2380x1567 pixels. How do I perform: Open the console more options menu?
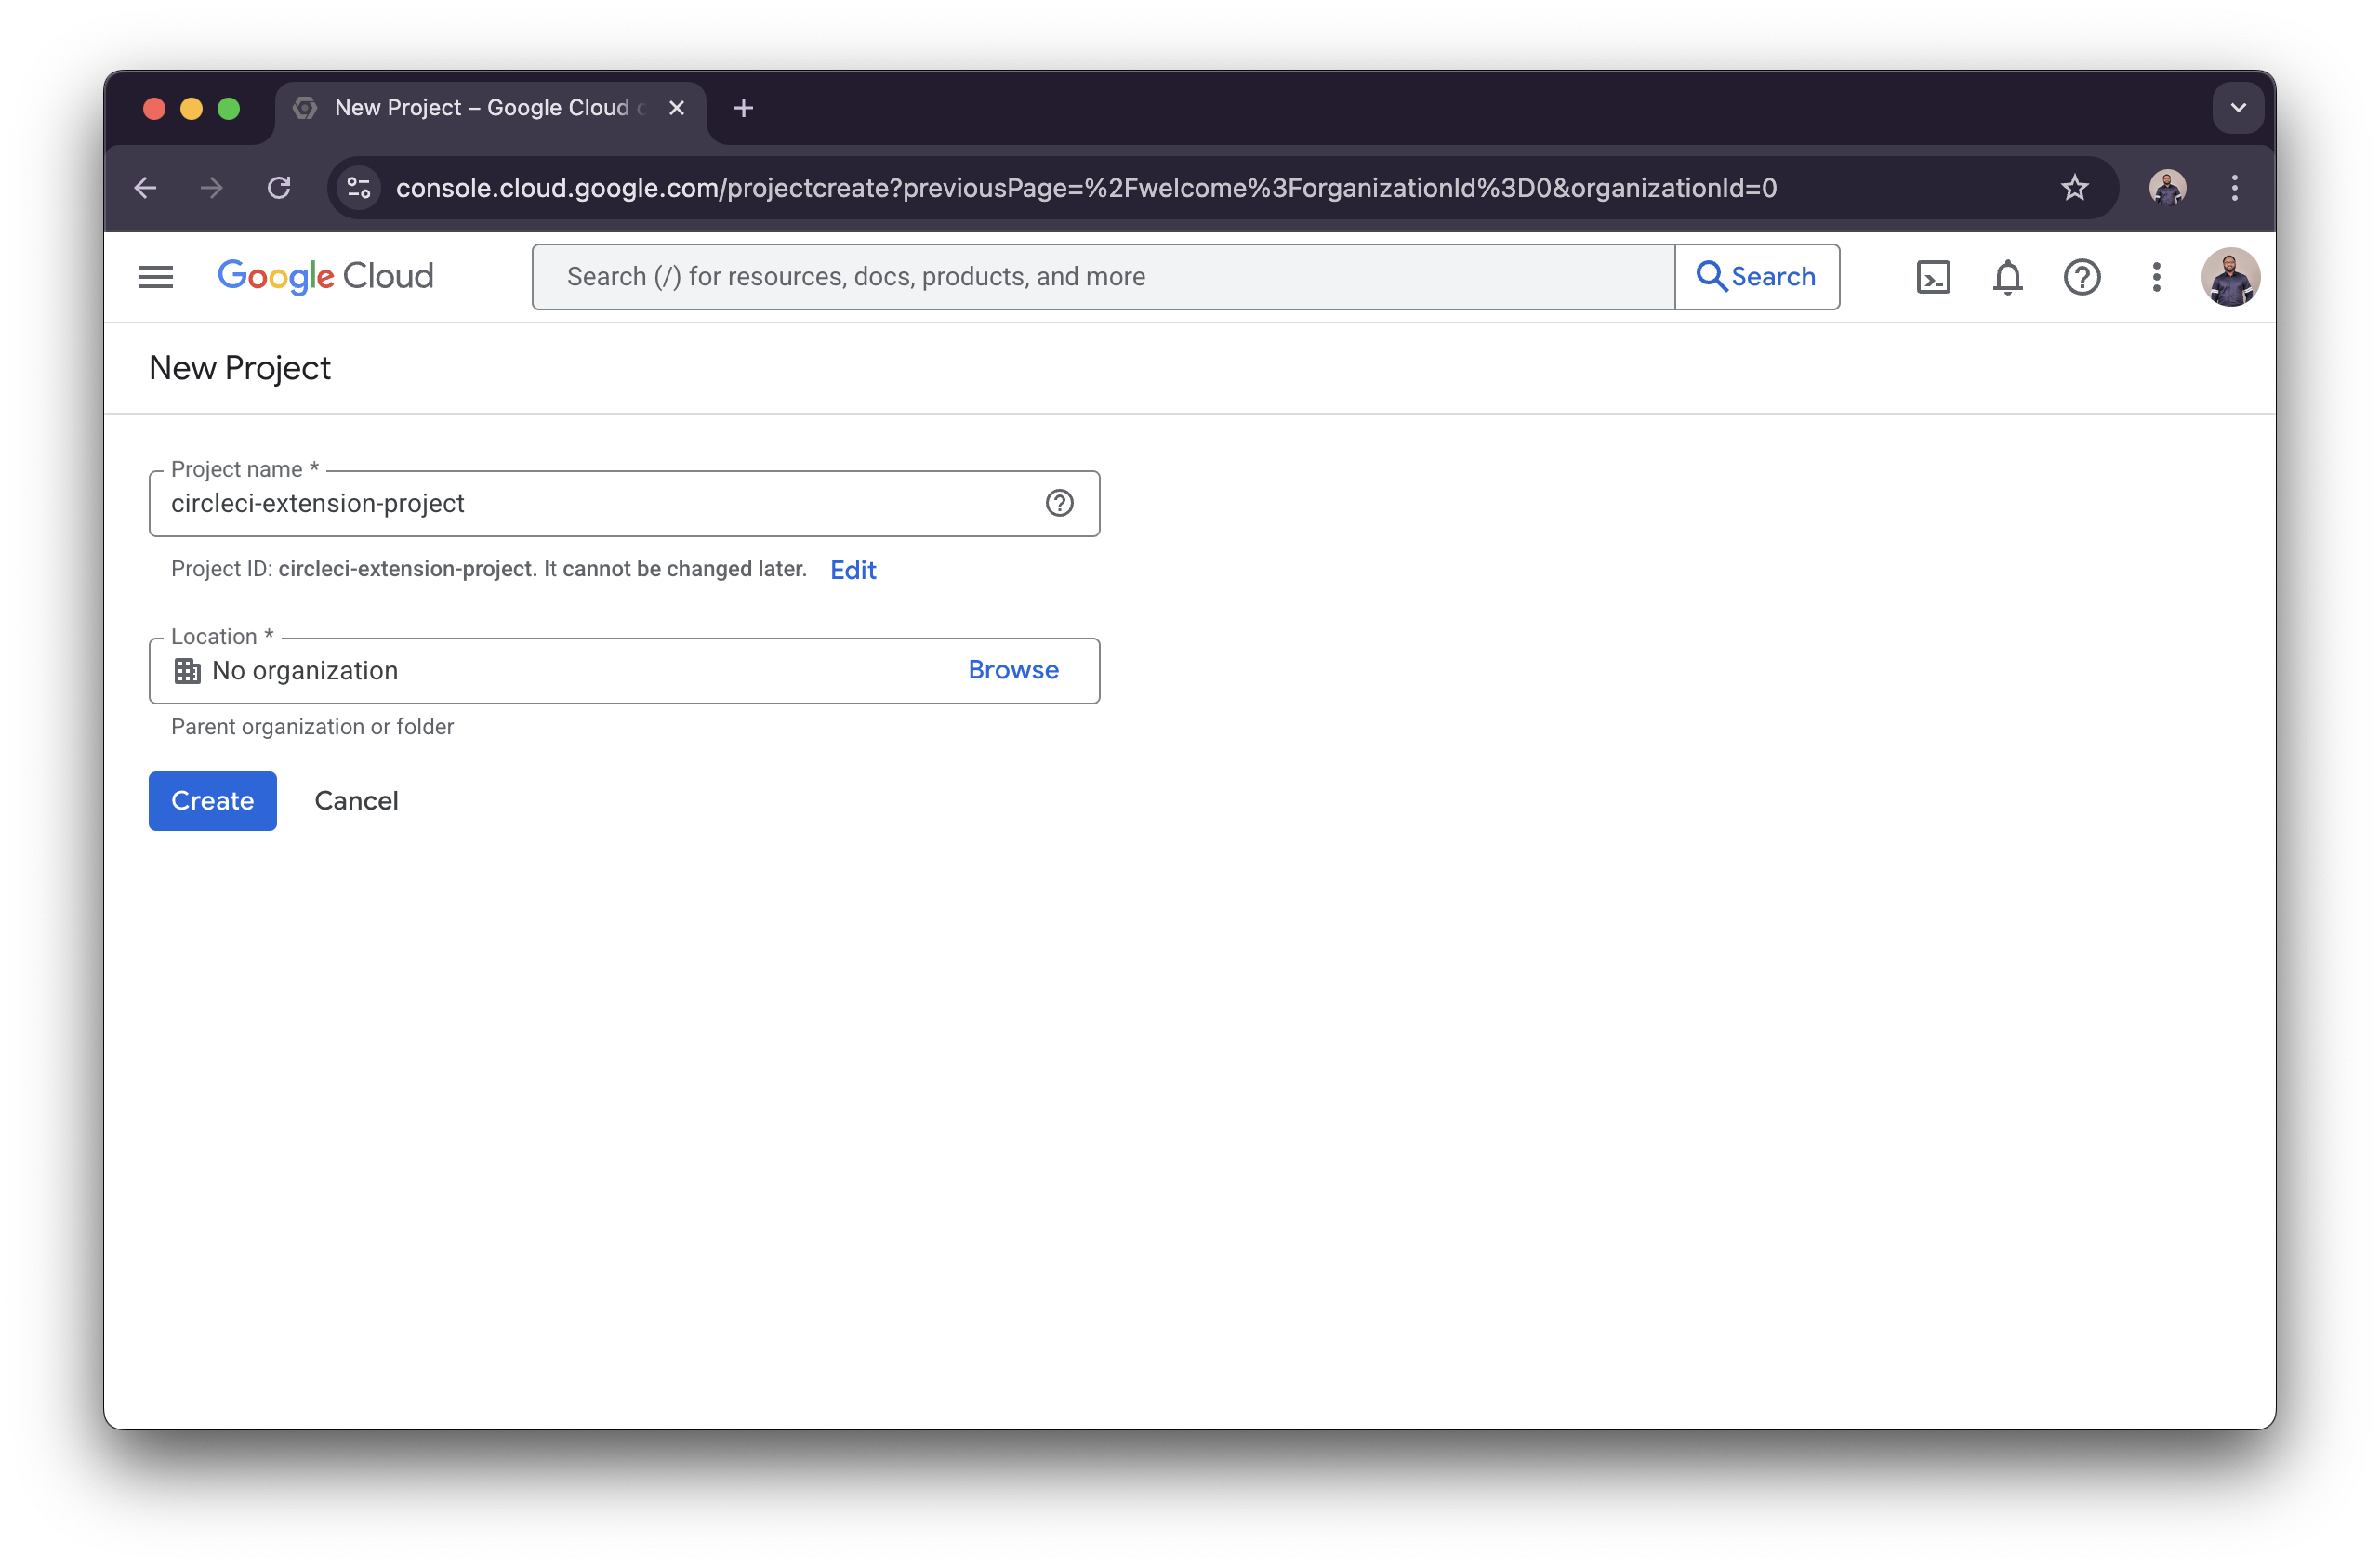[2156, 277]
